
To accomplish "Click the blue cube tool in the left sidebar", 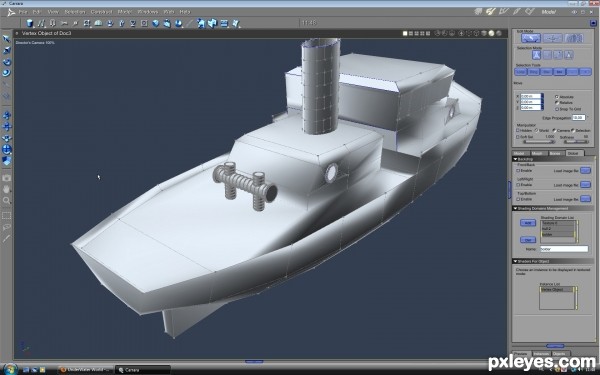I will point(7,161).
